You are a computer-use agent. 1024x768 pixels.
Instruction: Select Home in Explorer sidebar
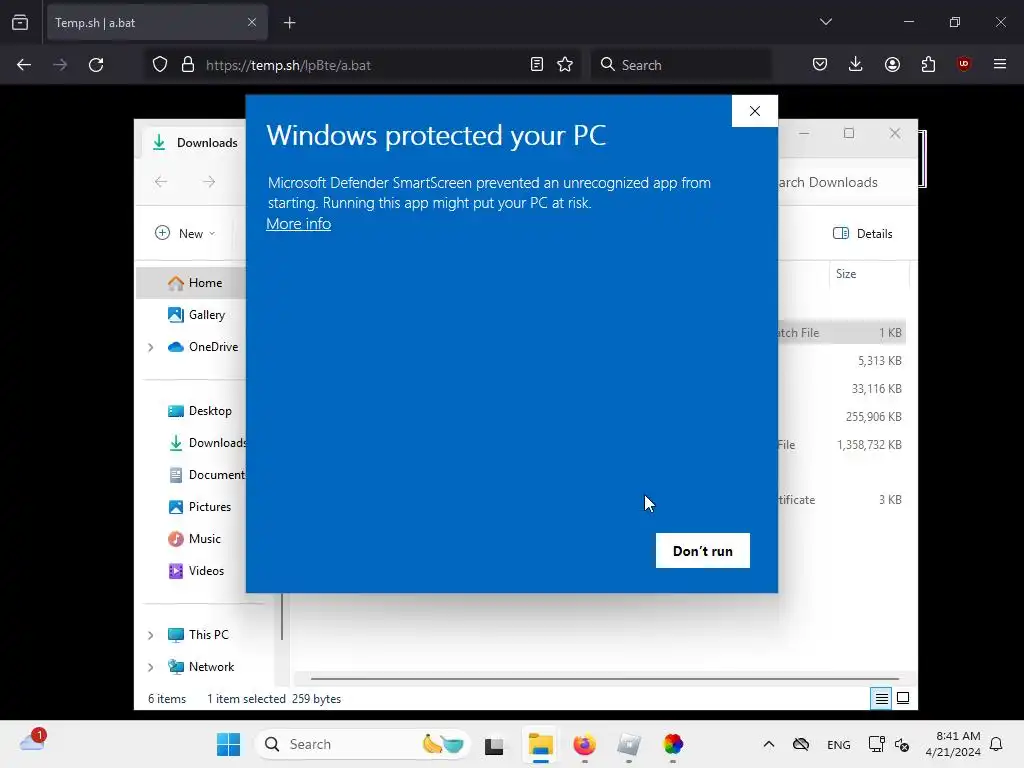point(191,283)
